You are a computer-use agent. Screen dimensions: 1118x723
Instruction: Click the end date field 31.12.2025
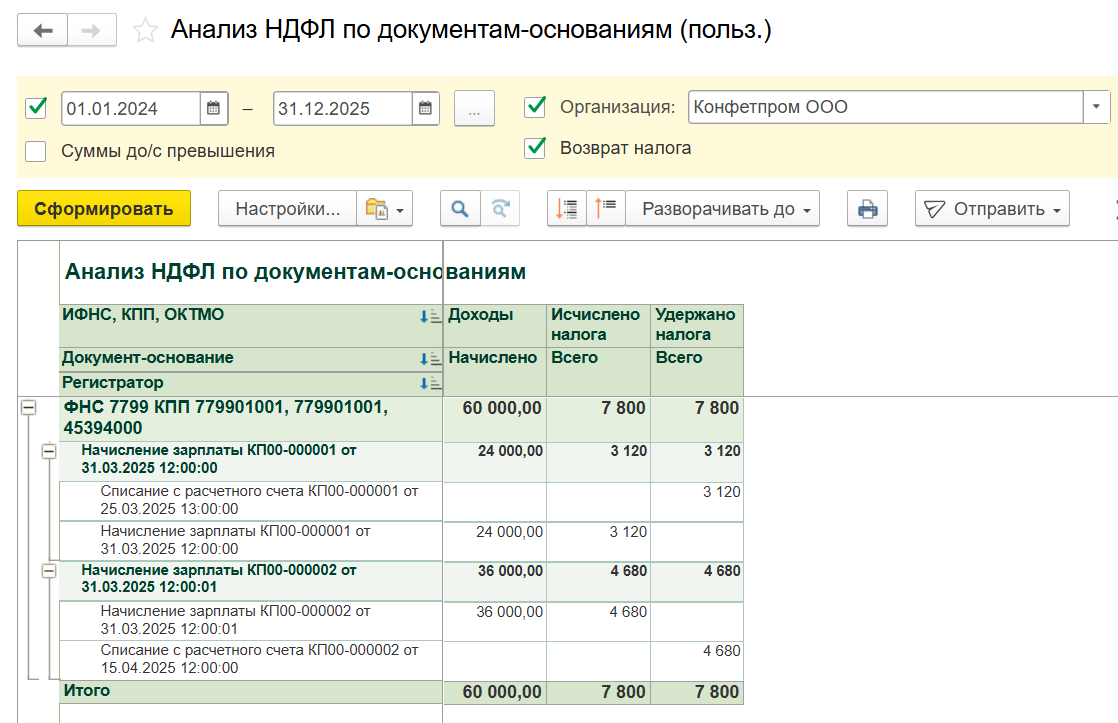(x=342, y=108)
